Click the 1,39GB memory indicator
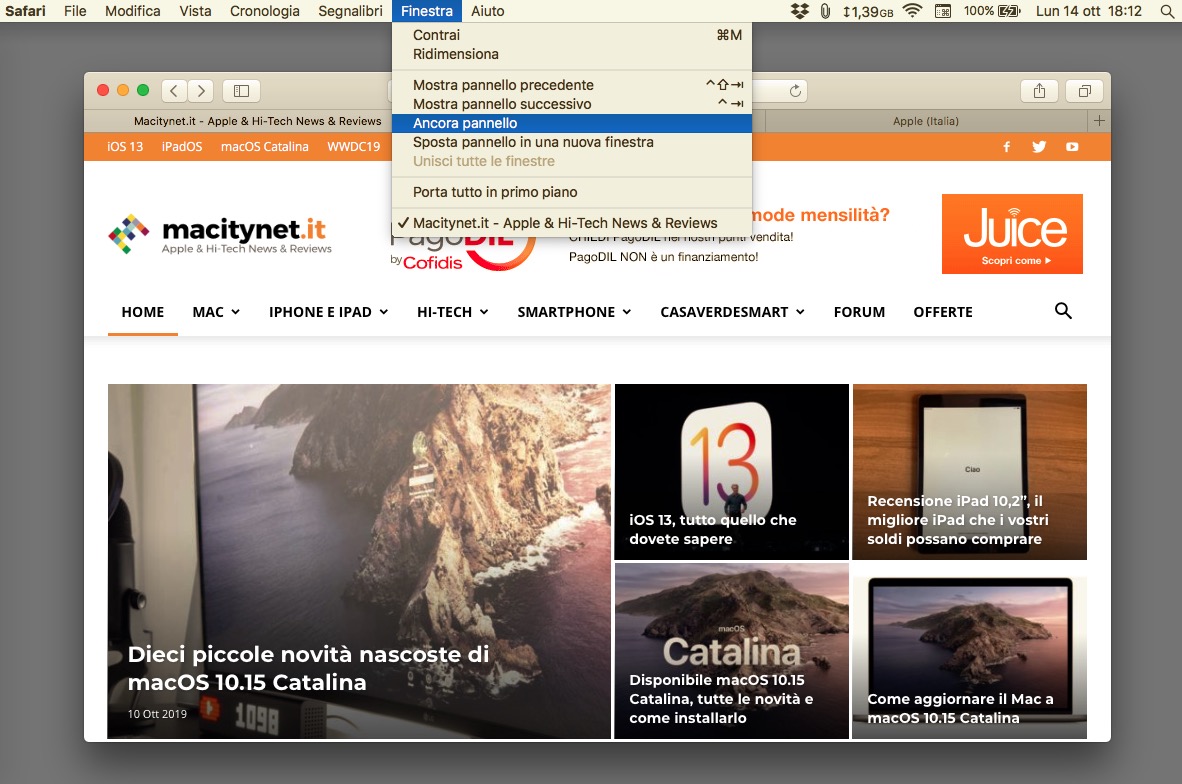Image resolution: width=1182 pixels, height=784 pixels. click(868, 11)
